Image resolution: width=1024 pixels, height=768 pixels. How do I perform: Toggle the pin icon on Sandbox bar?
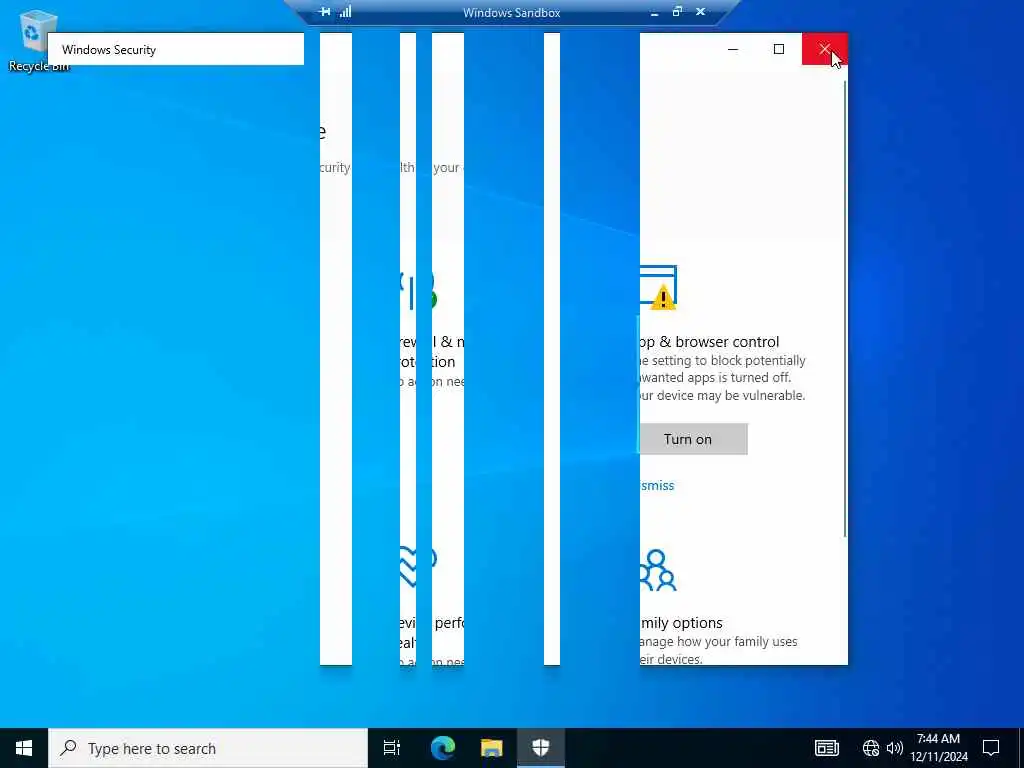coord(325,12)
